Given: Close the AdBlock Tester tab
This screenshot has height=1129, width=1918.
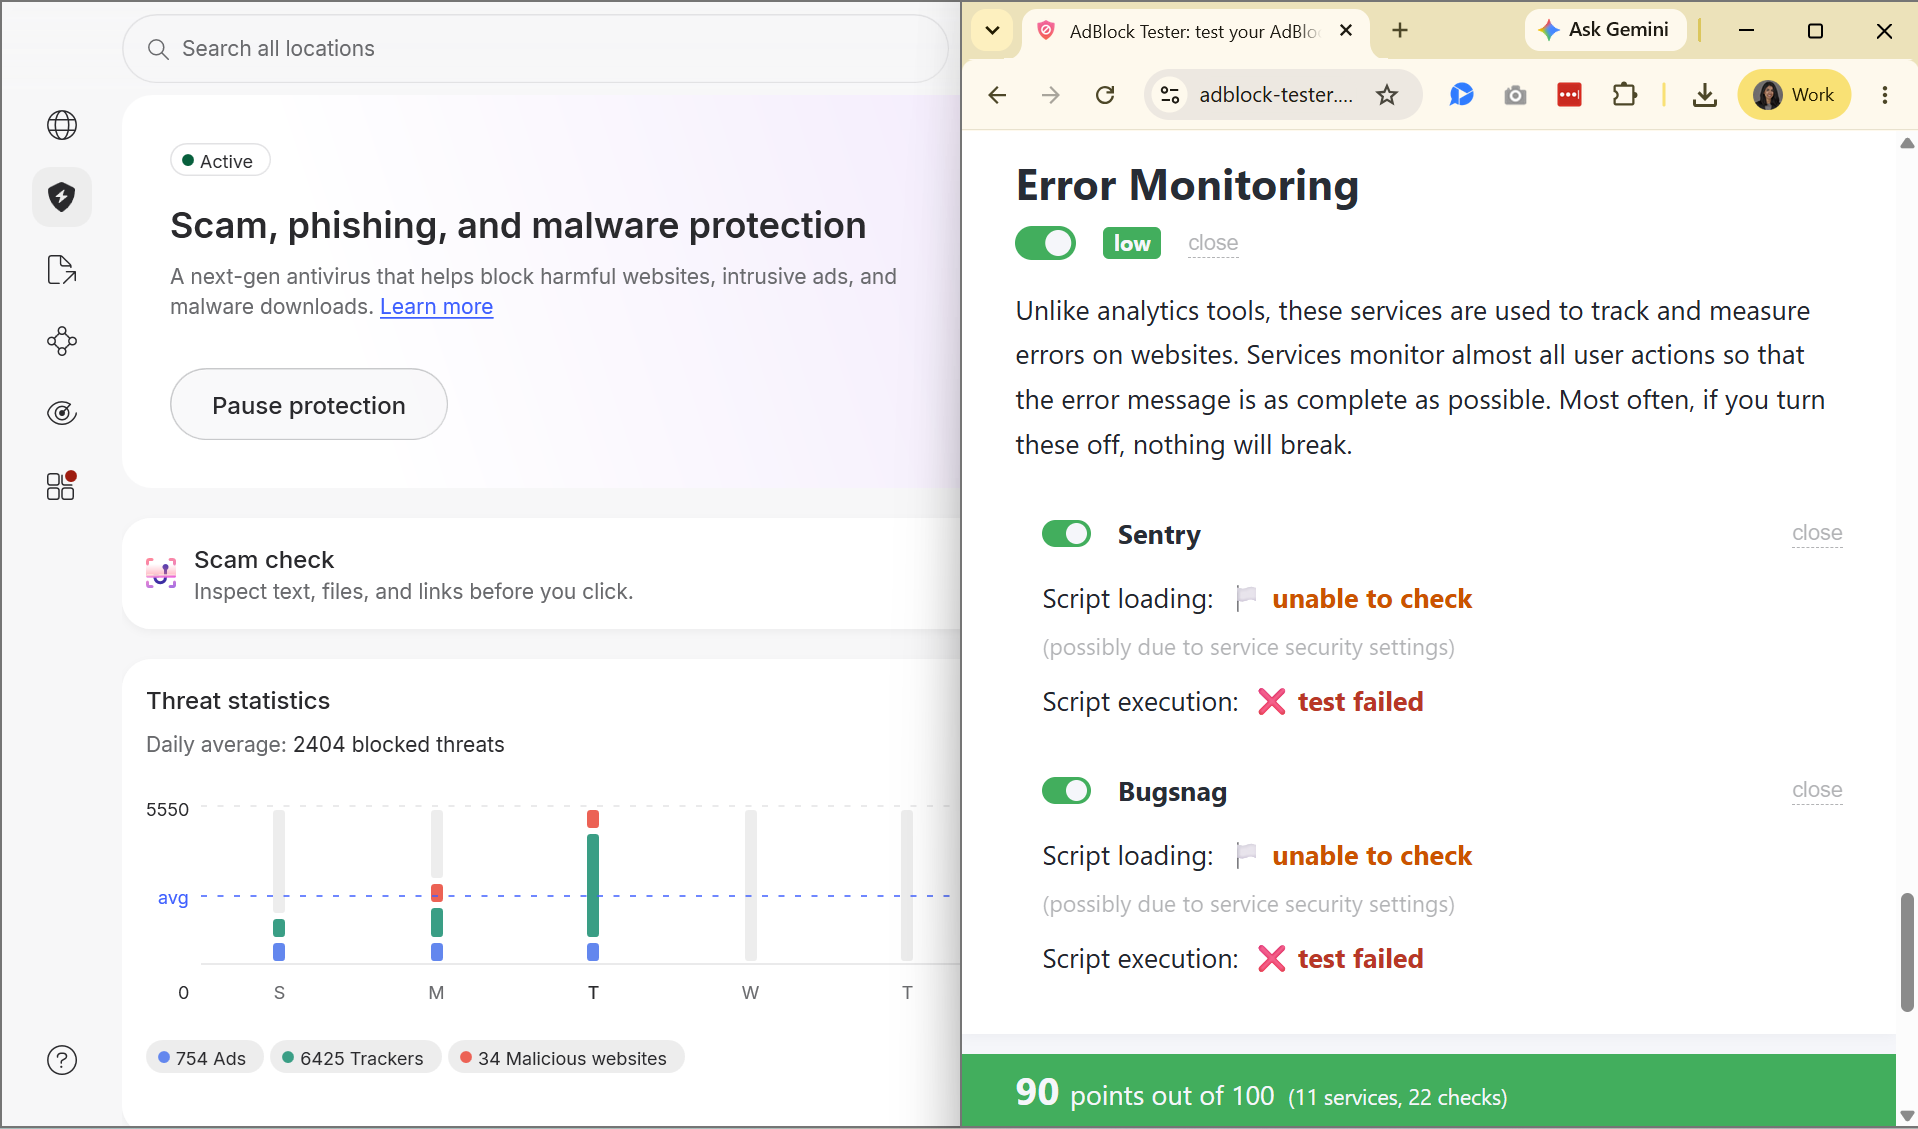Looking at the screenshot, I should (1346, 31).
